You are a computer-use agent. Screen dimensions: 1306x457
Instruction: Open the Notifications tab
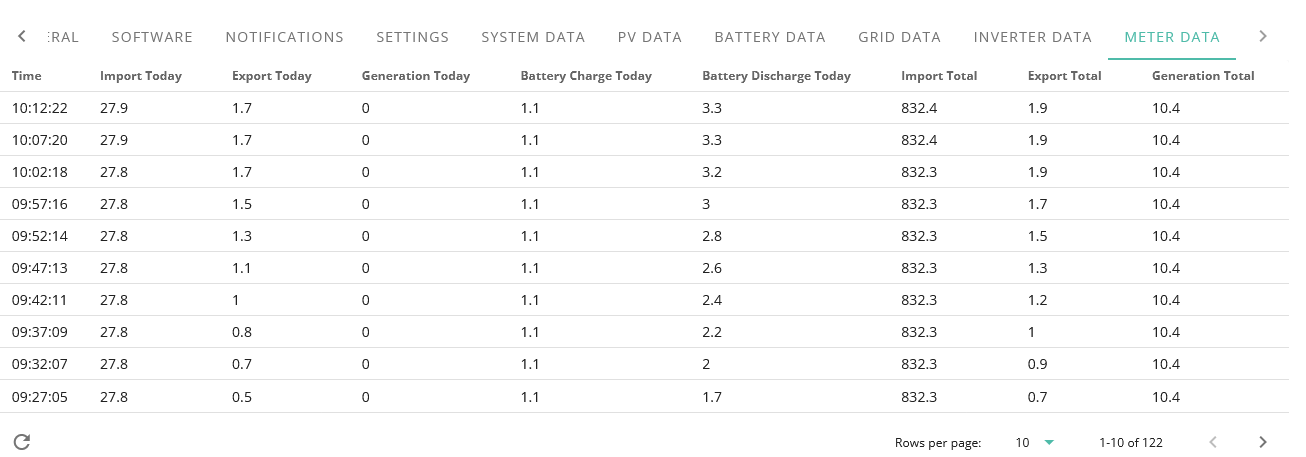pos(284,37)
